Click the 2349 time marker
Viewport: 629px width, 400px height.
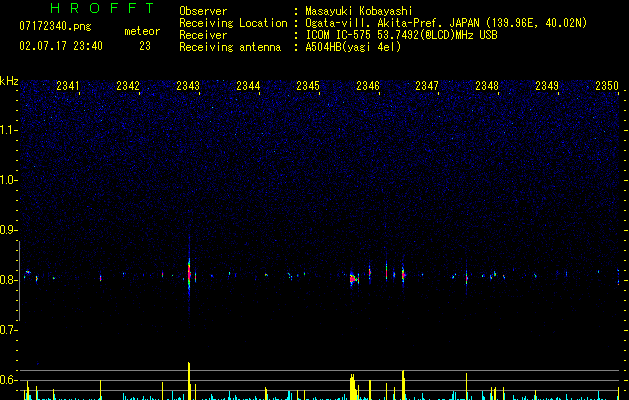click(547, 86)
